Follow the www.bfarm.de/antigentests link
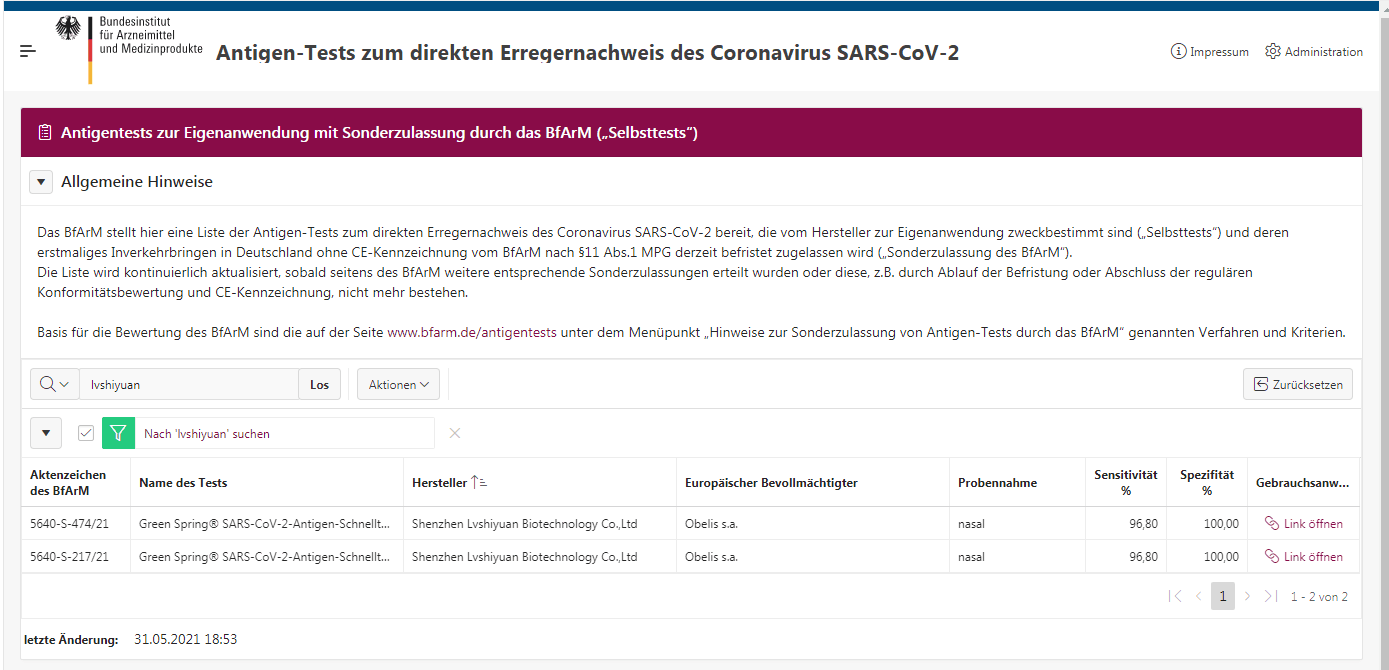Image resolution: width=1389 pixels, height=670 pixels. coord(471,332)
